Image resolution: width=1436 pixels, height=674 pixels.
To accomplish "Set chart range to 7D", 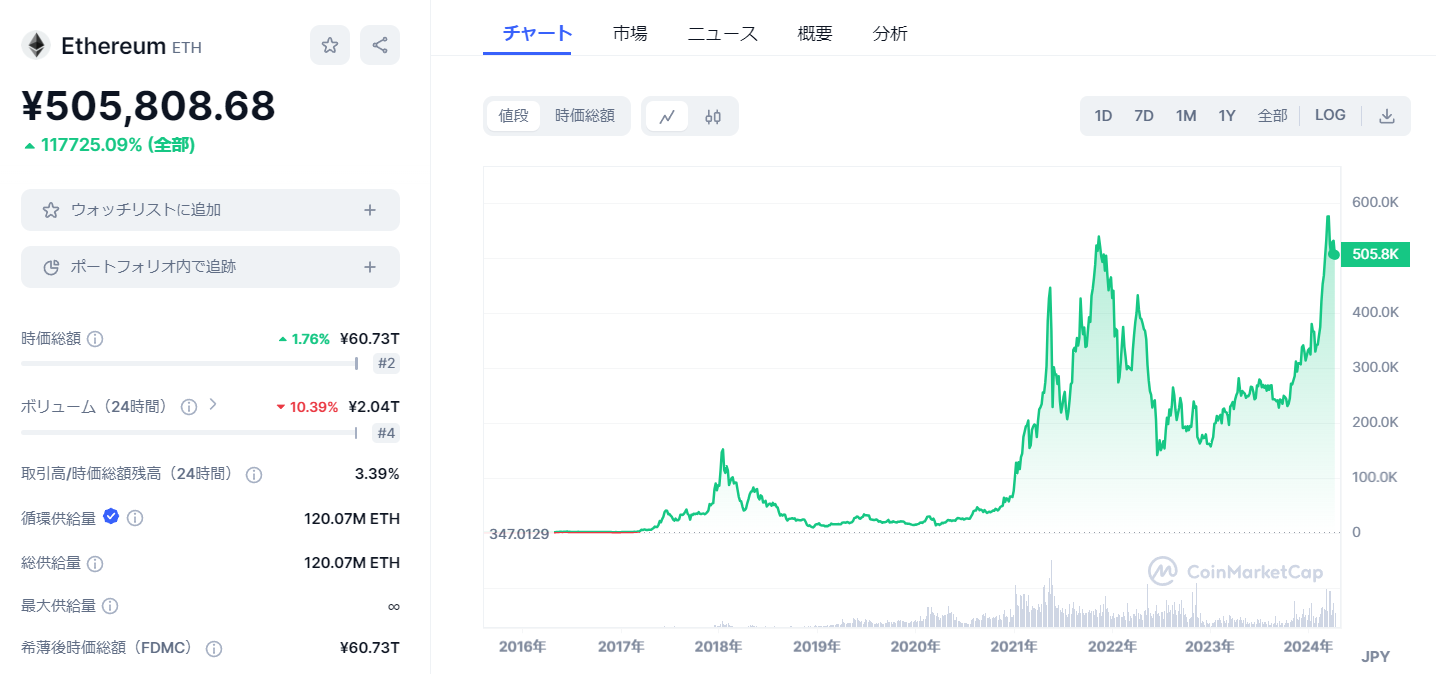I will (1144, 116).
